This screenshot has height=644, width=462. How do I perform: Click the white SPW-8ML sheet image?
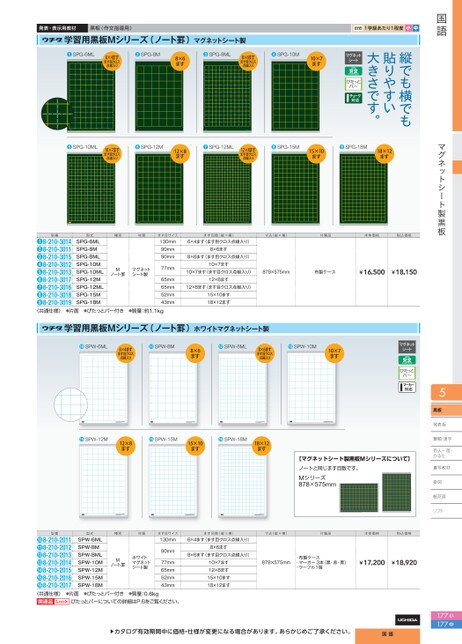242,388
